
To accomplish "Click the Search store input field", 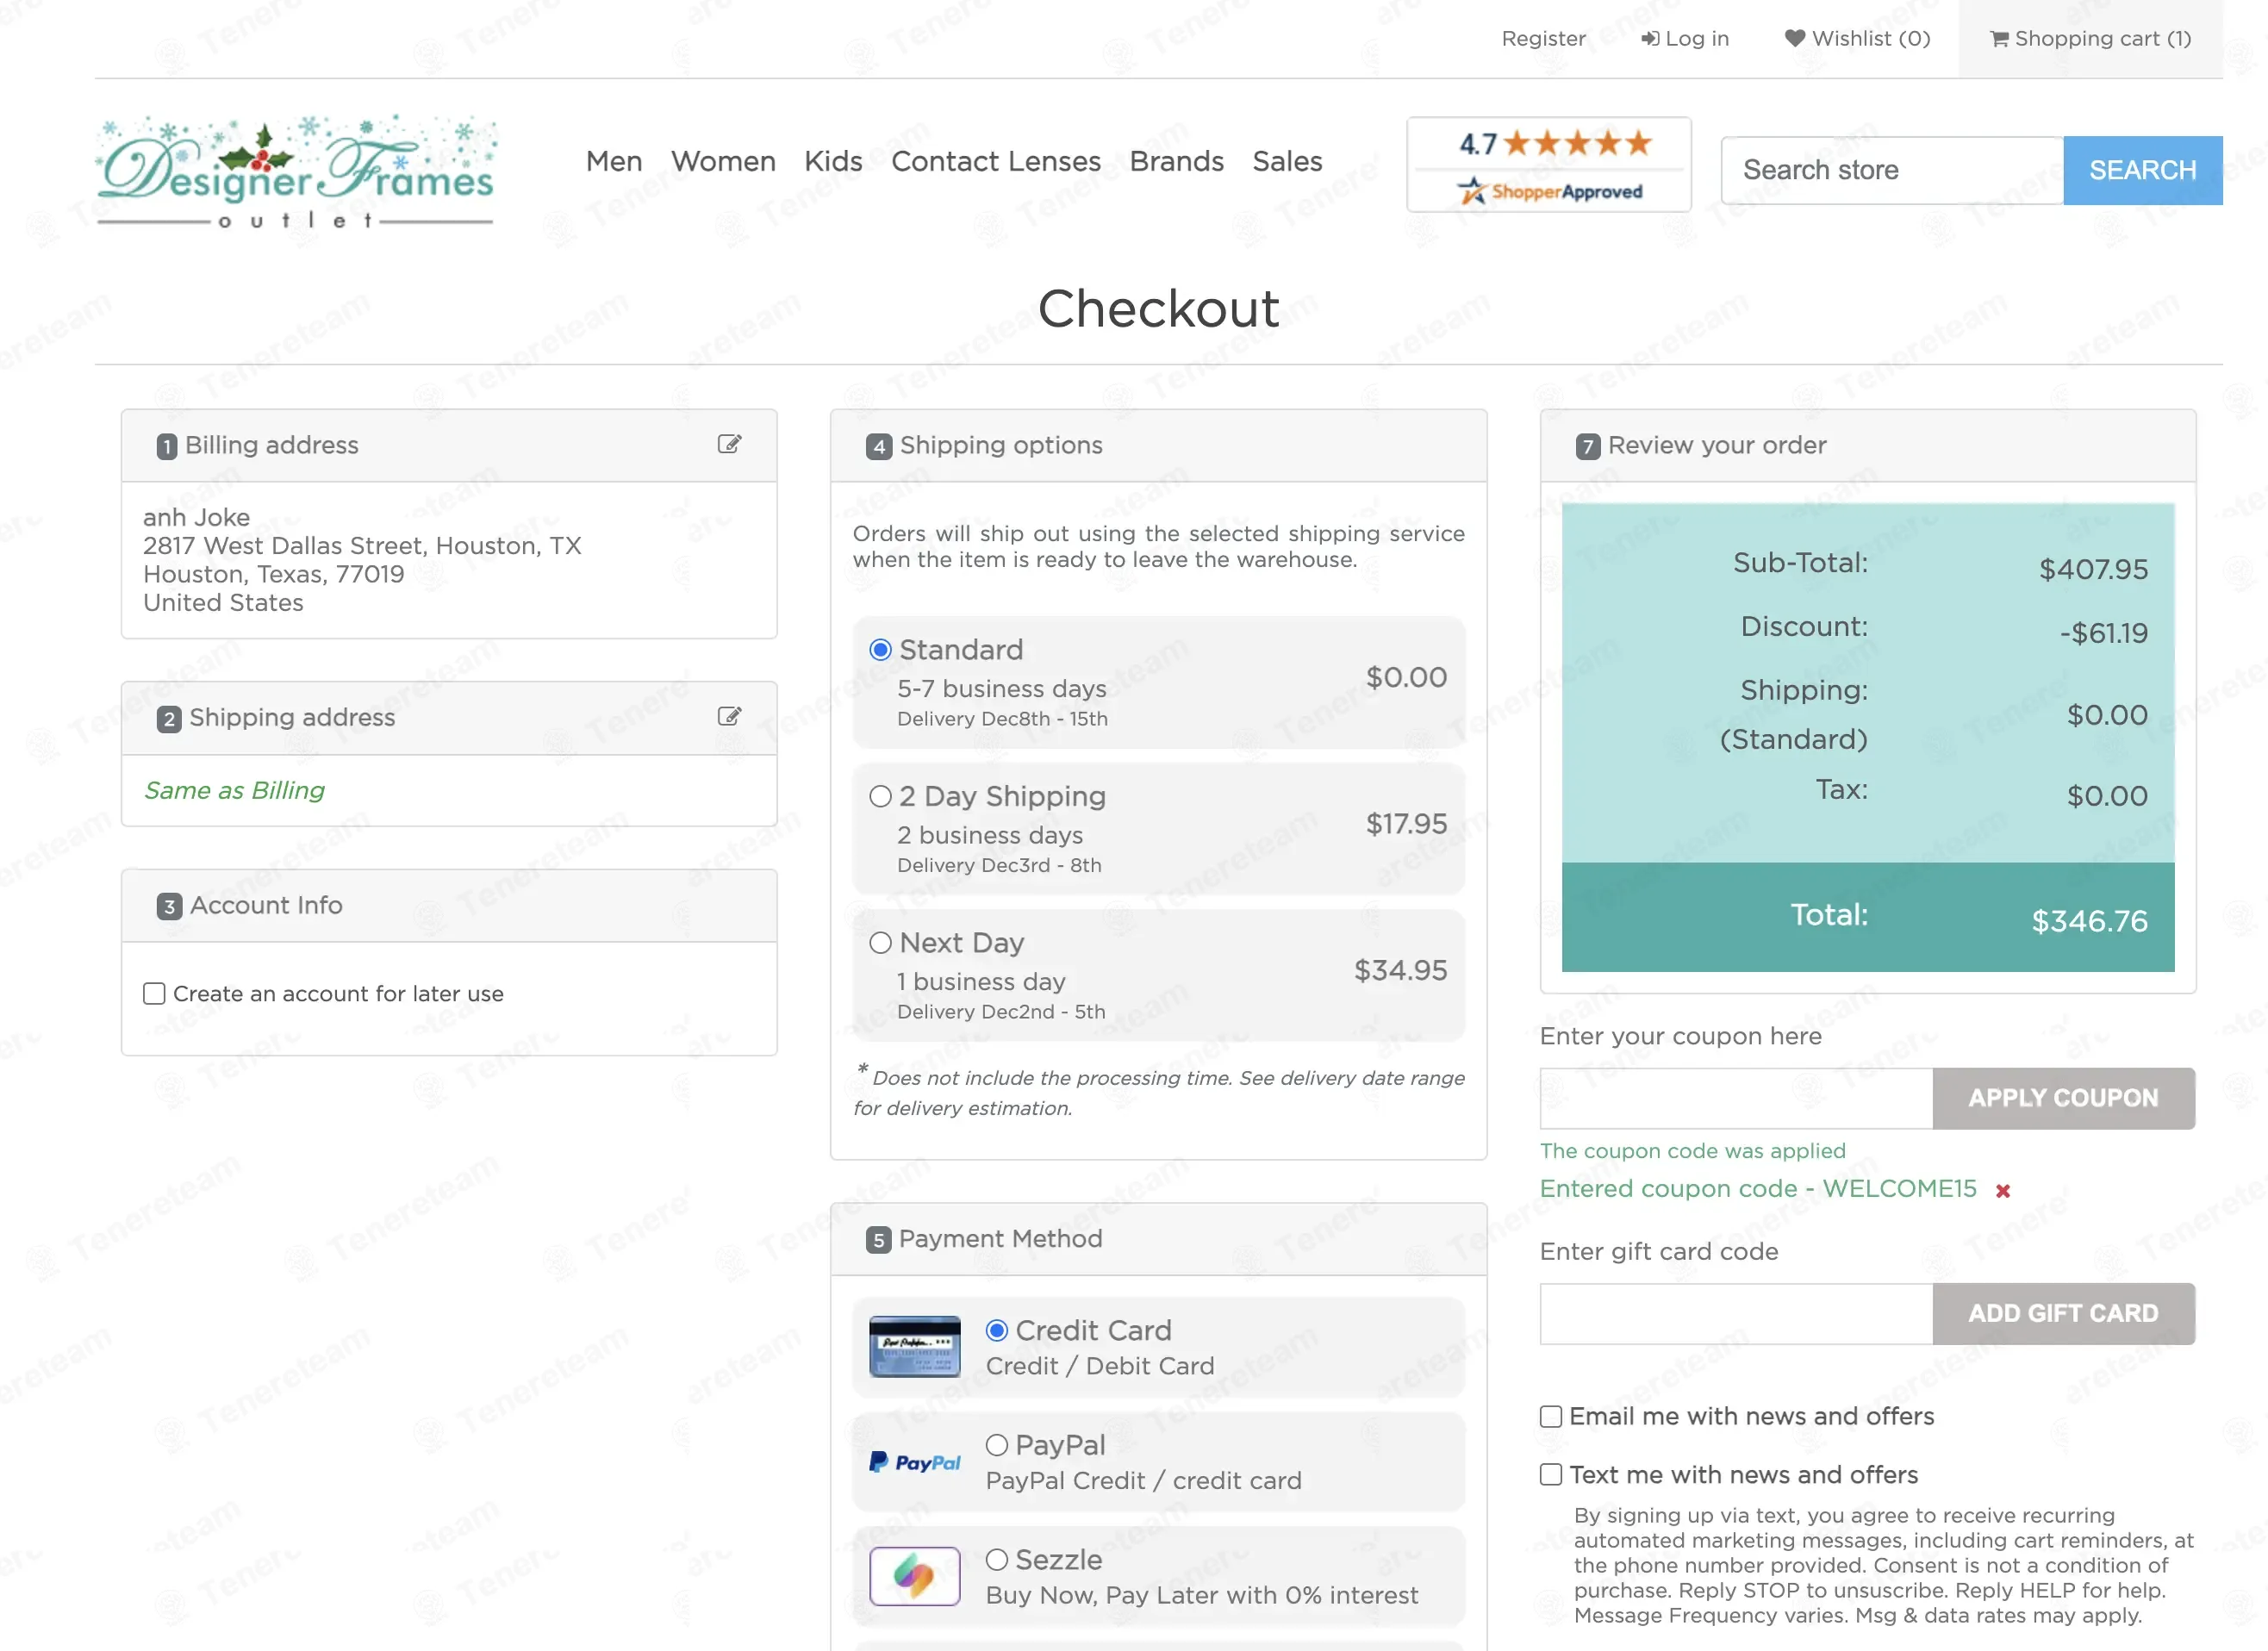I will tap(1890, 170).
